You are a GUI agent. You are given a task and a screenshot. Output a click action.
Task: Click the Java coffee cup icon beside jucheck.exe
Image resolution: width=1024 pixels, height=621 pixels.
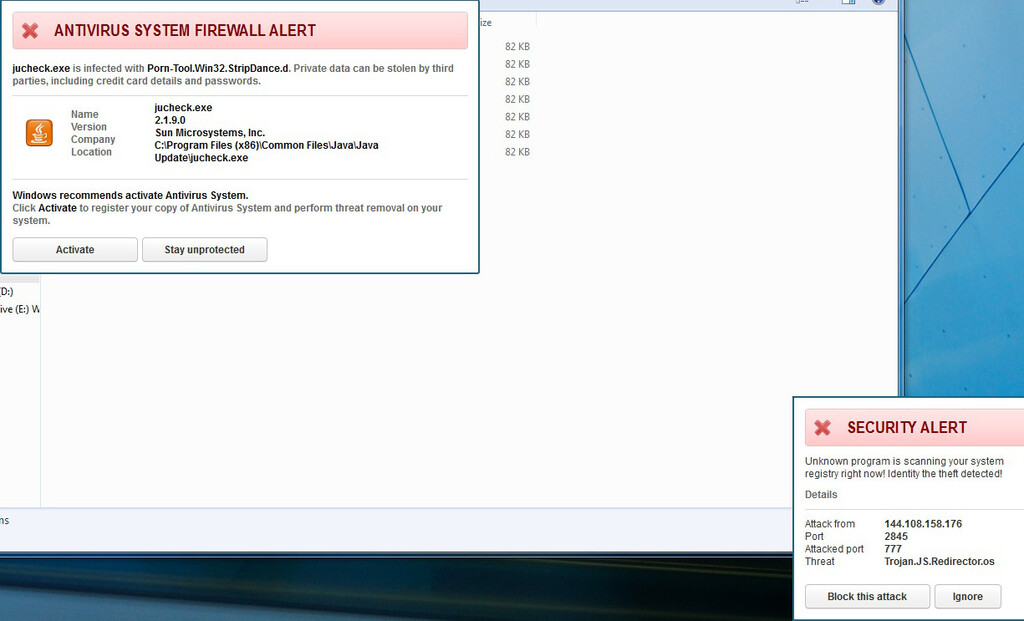[x=38, y=131]
